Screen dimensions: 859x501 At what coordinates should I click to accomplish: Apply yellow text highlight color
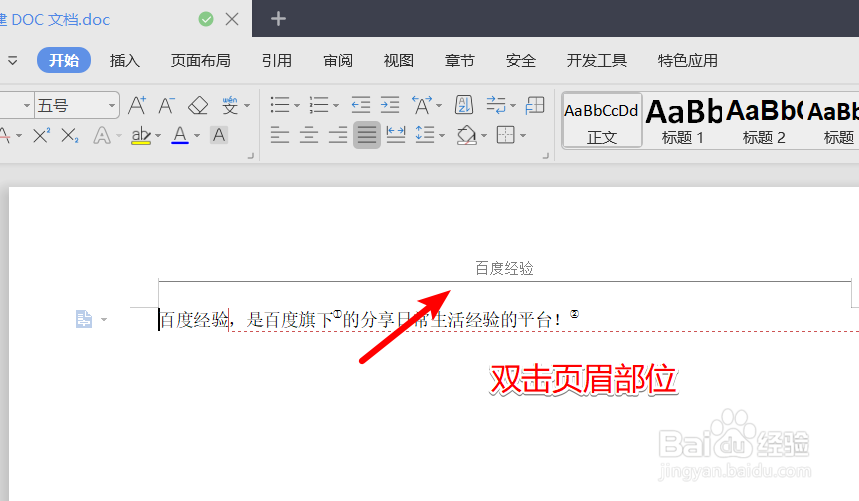click(x=141, y=135)
